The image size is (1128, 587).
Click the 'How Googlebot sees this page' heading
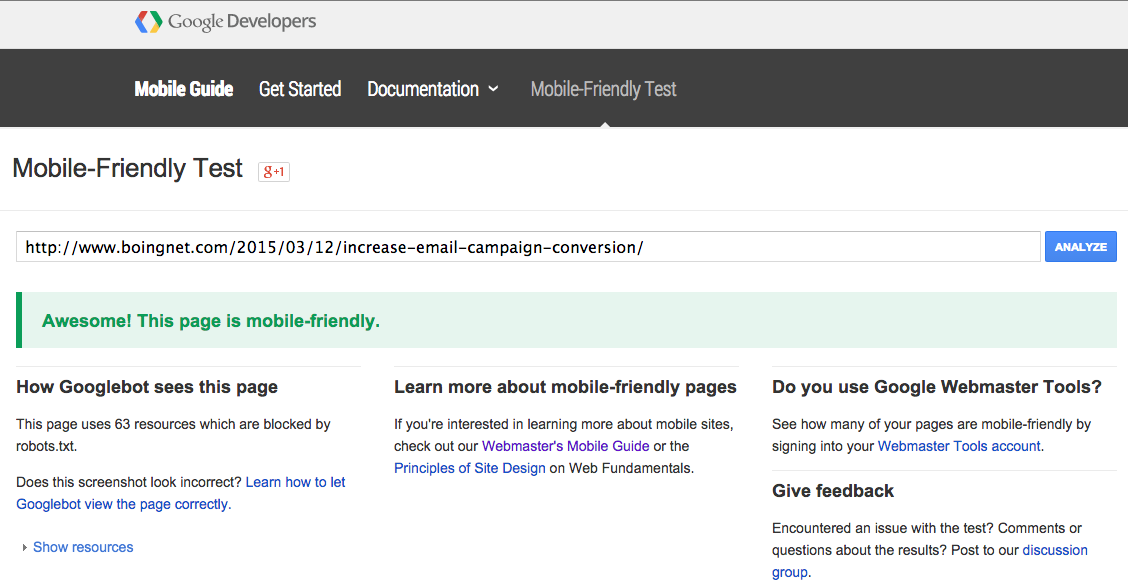147,387
